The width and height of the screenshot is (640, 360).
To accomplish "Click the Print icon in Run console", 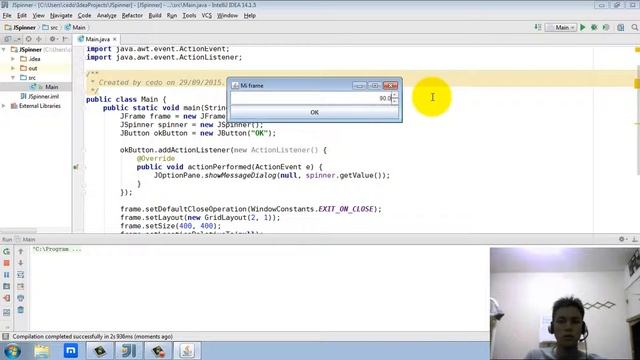I will click(21, 298).
